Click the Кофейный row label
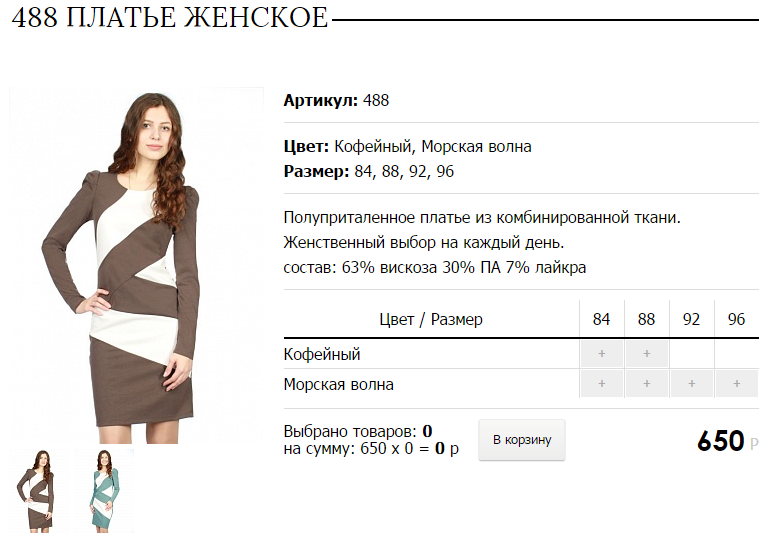This screenshot has height=547, width=778. point(322,354)
